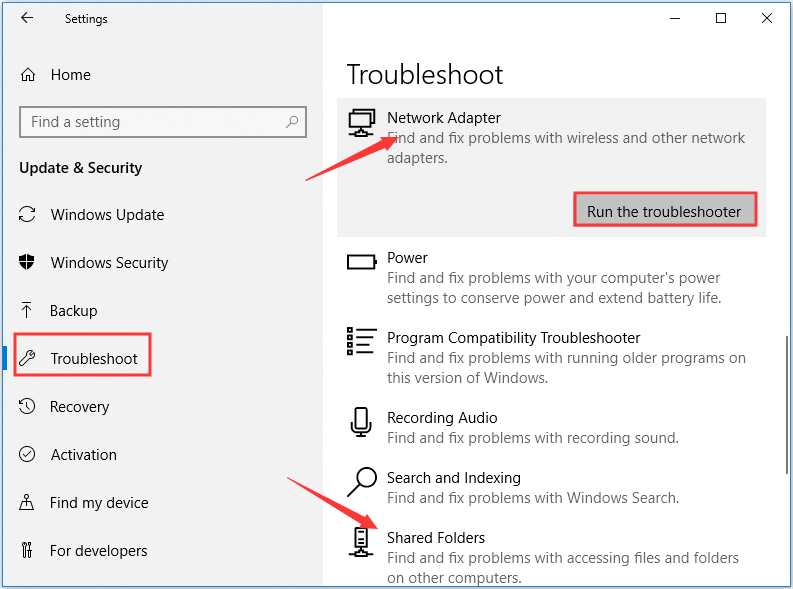
Task: Click the Search and Indexing magnifier icon
Action: coord(362,482)
